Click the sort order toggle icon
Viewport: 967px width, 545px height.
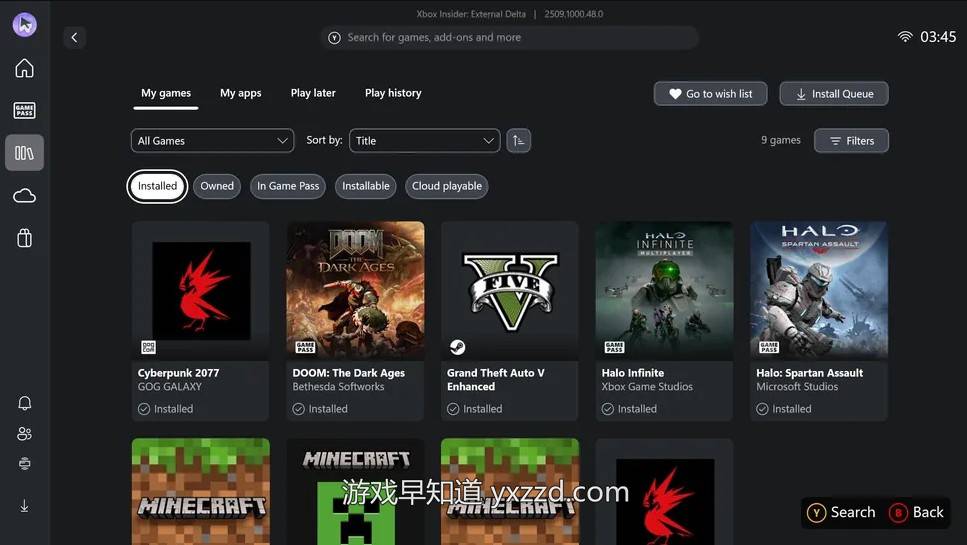point(519,141)
